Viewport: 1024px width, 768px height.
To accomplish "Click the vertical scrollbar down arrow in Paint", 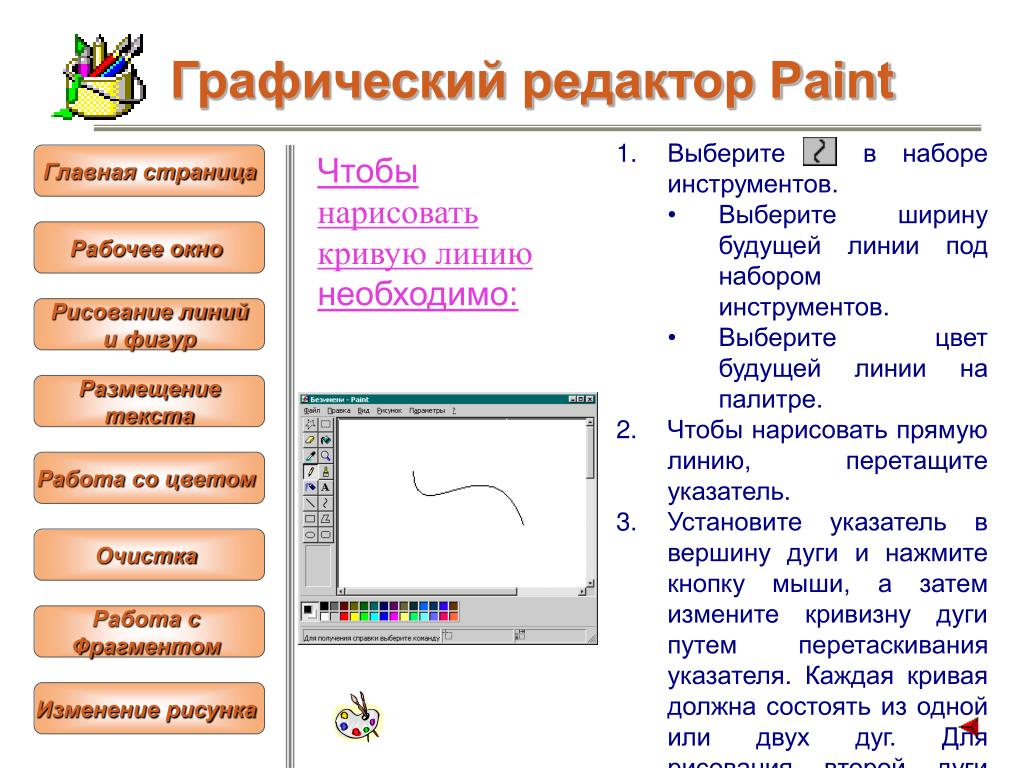I will click(590, 583).
